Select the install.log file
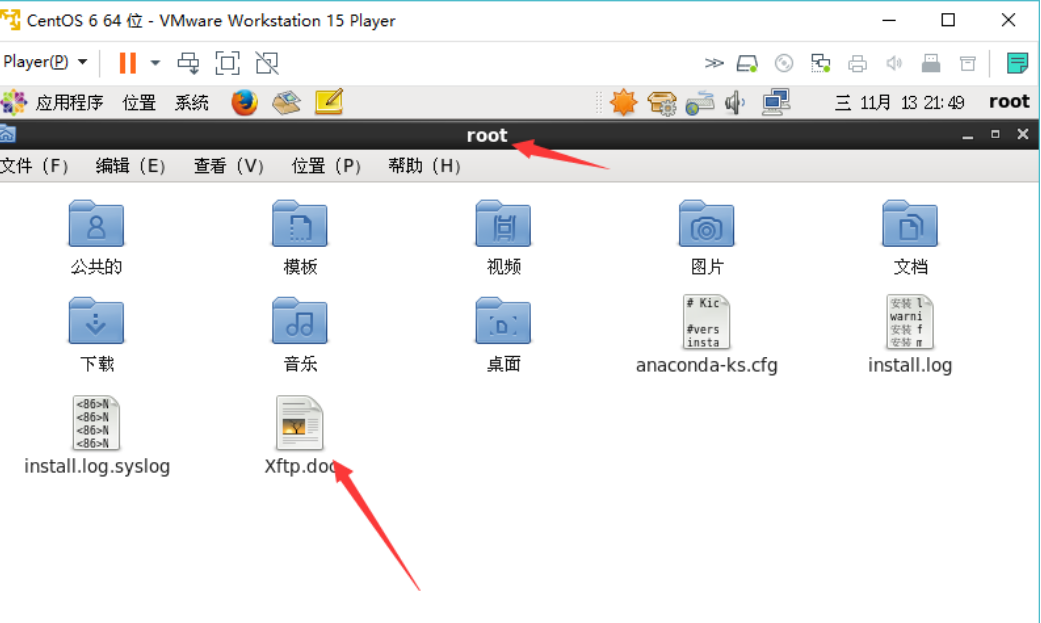Screen dimensions: 1041x623 [x=910, y=335]
